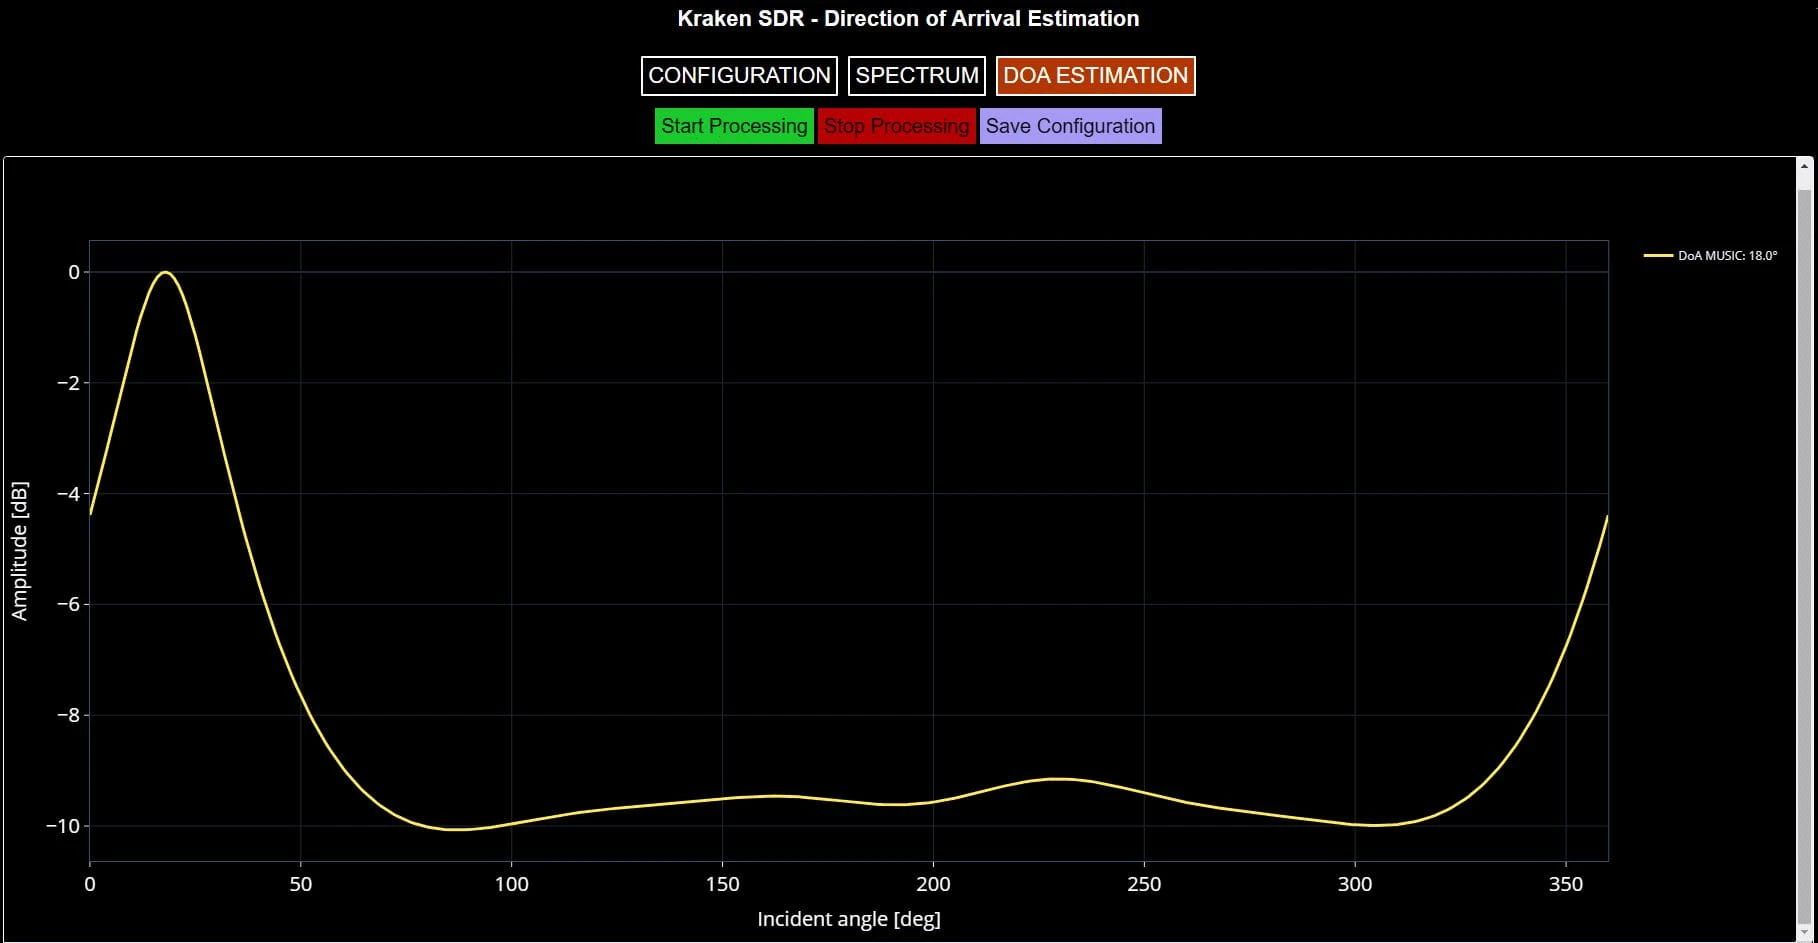Click the scrollbar down arrow
The height and width of the screenshot is (943, 1818).
click(x=1804, y=933)
